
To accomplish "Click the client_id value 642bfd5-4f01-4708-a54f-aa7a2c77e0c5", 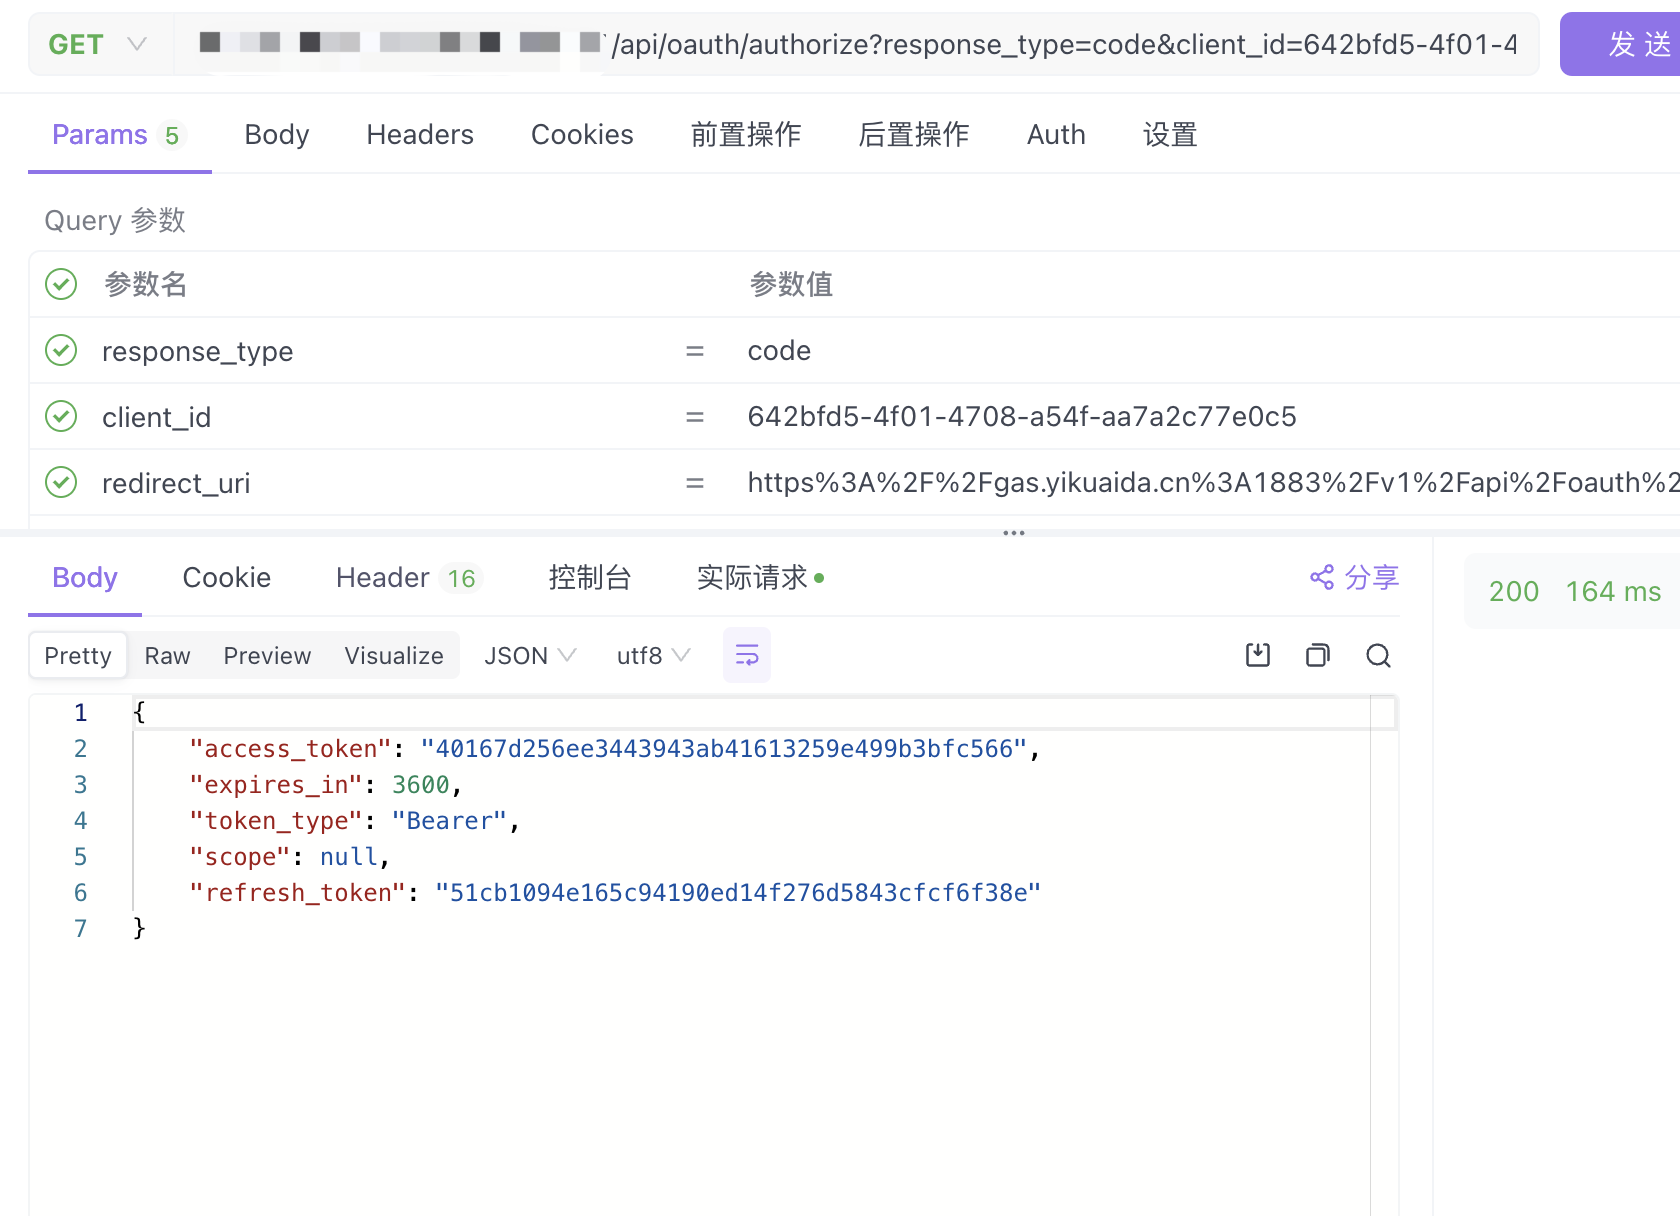I will (1022, 417).
